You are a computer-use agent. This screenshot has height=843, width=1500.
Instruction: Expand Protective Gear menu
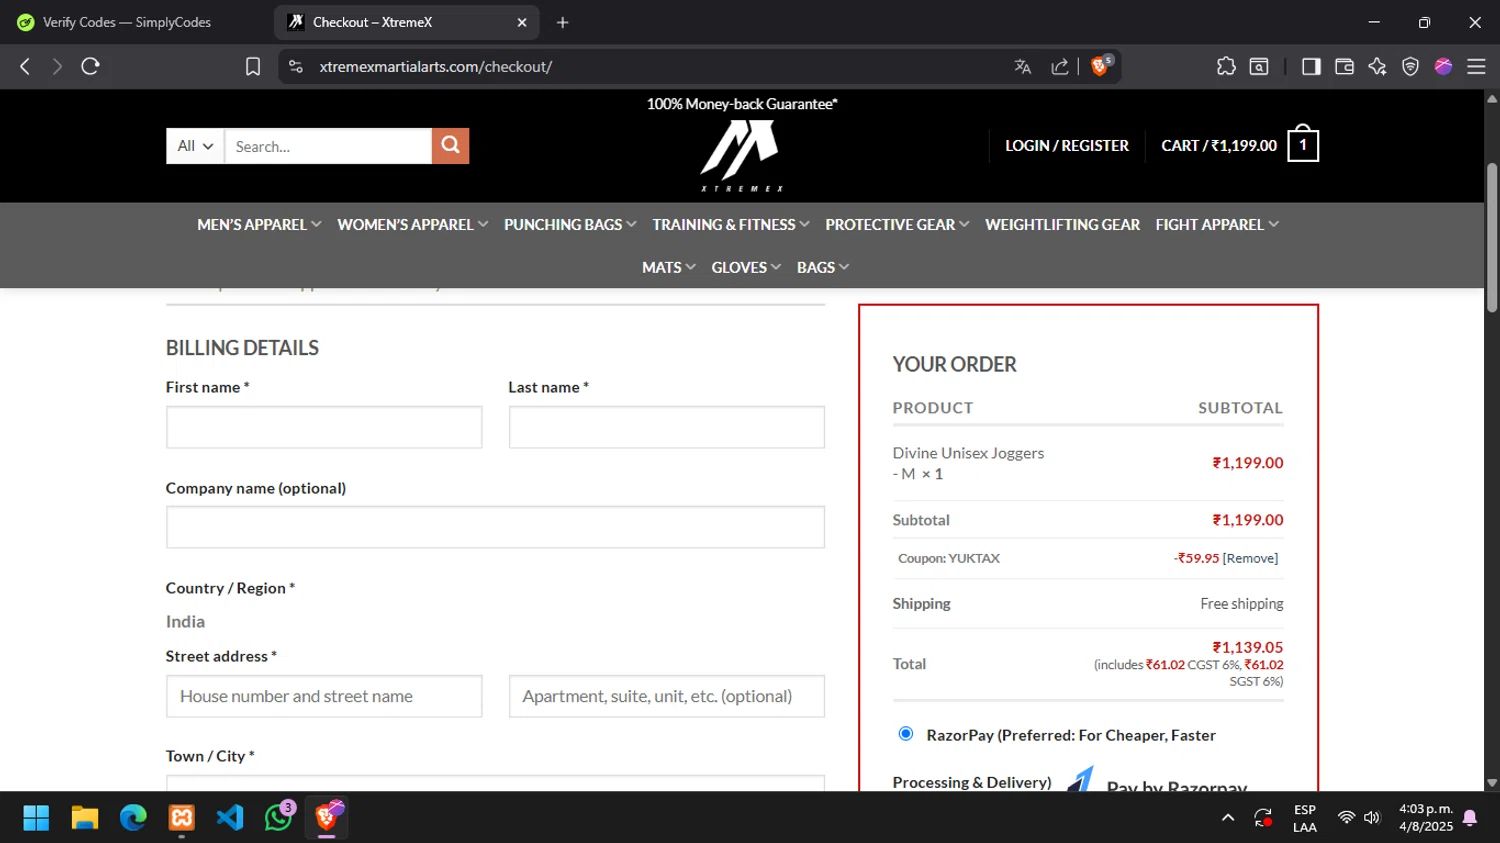(897, 225)
